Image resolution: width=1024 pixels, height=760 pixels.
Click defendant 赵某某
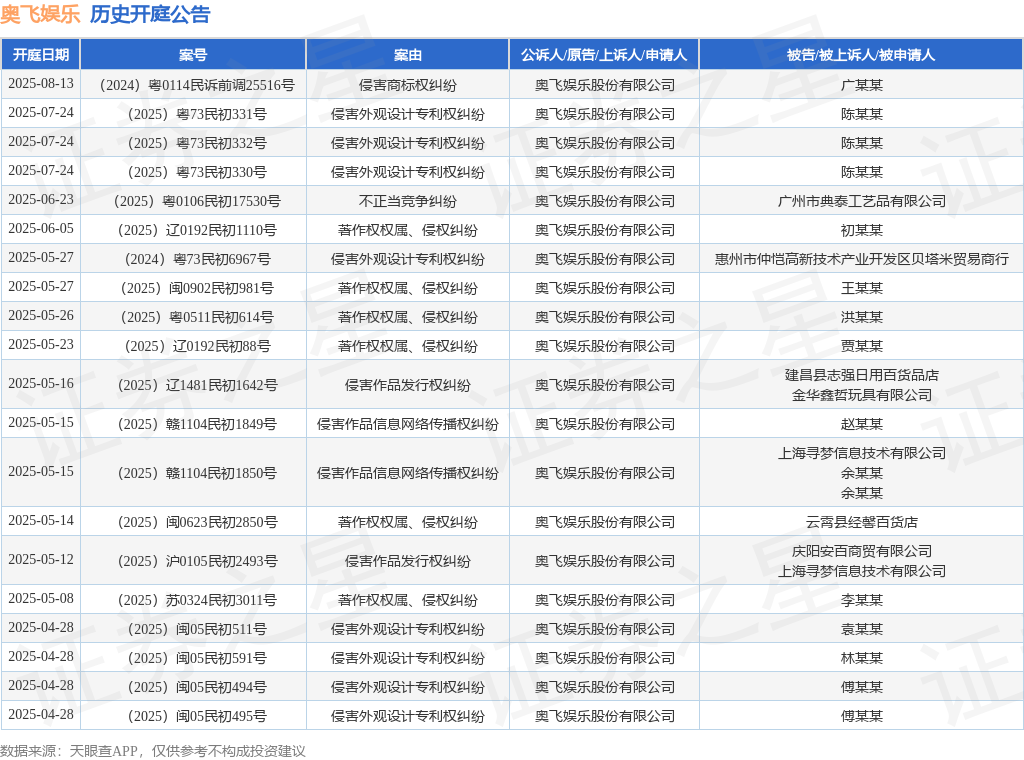coord(861,424)
